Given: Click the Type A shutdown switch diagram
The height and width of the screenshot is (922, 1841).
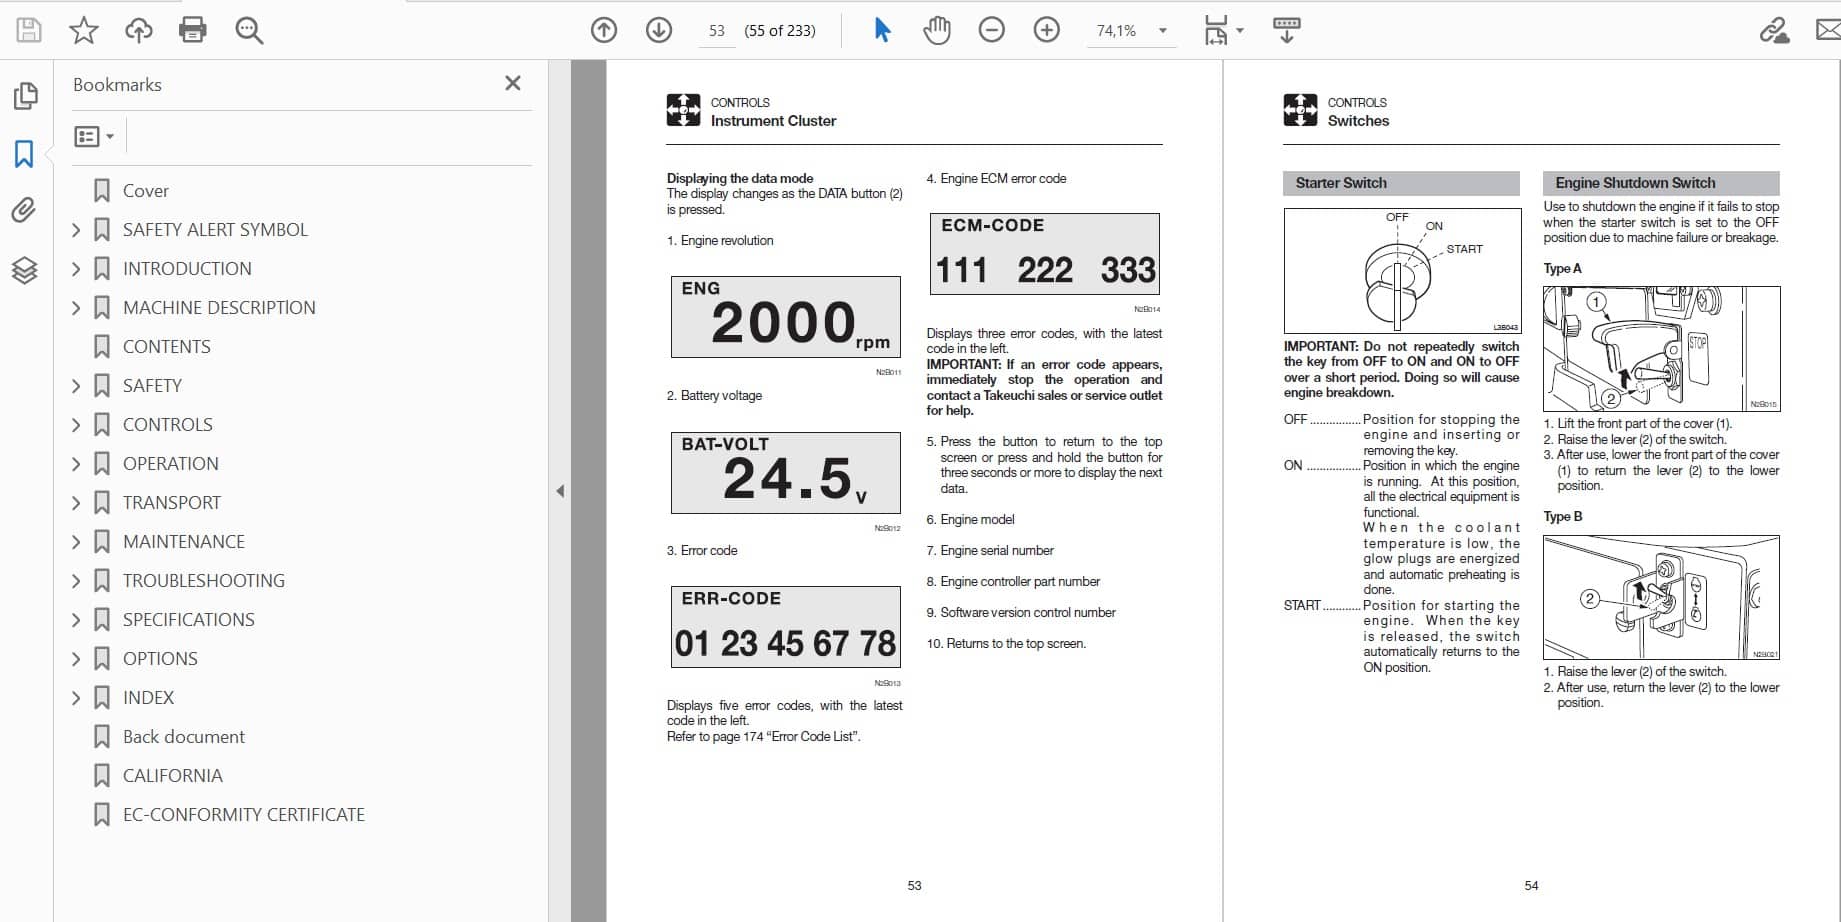Looking at the screenshot, I should coord(1661,349).
